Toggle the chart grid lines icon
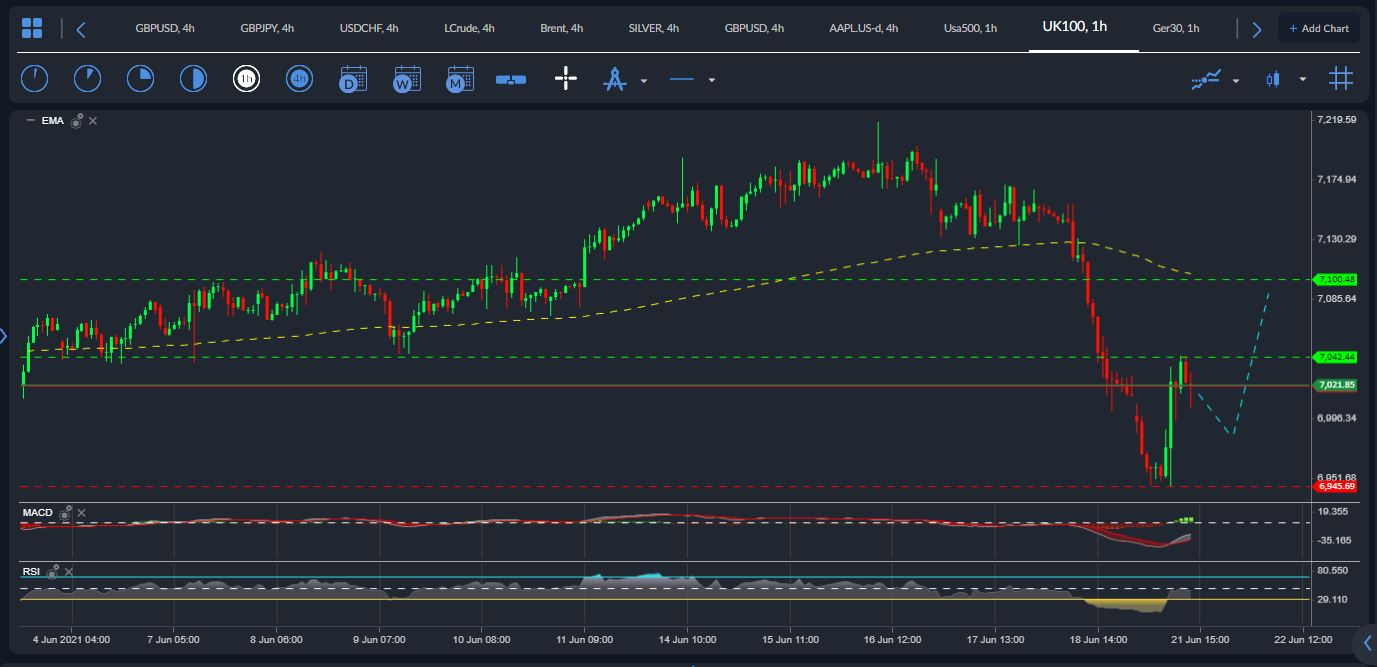The image size is (1377, 667). (1341, 78)
